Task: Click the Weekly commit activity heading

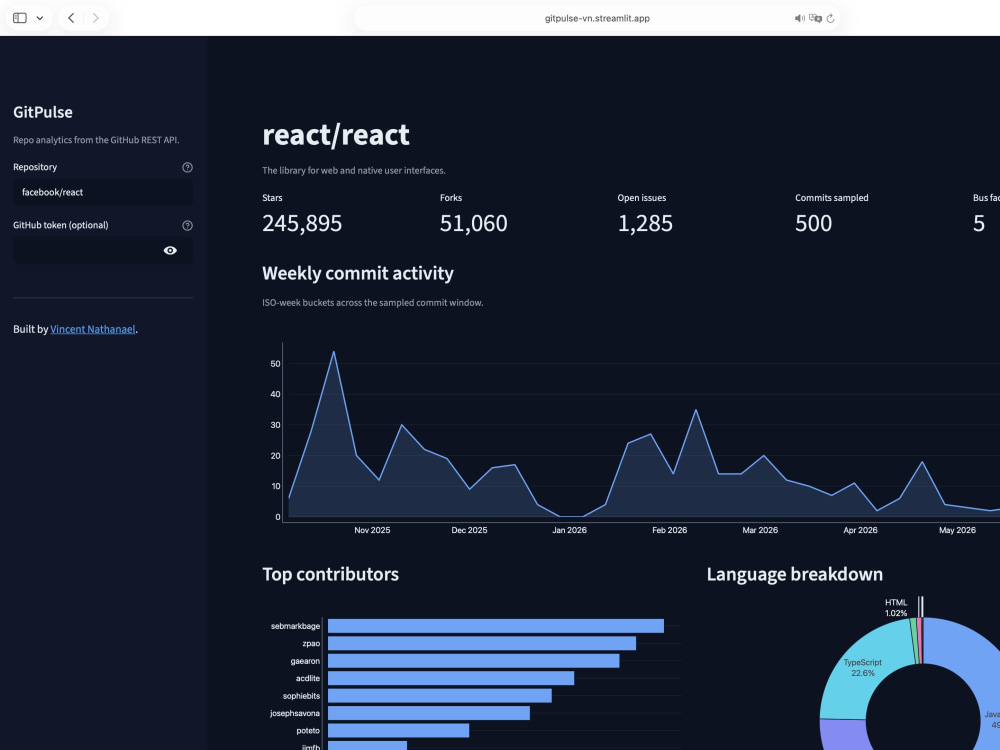Action: (358, 274)
